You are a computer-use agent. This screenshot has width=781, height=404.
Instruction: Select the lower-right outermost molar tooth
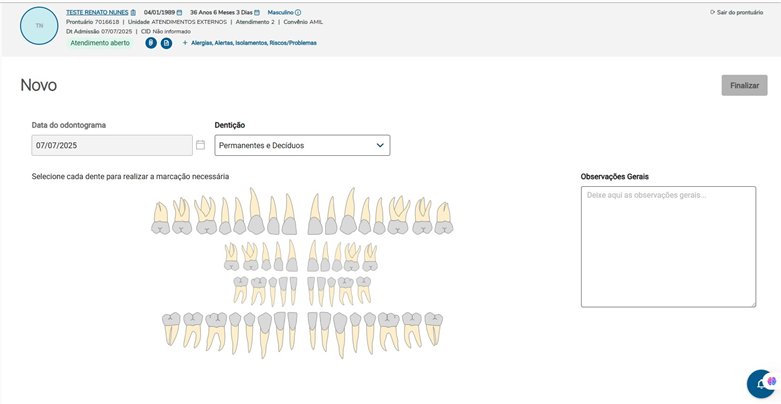point(434,328)
